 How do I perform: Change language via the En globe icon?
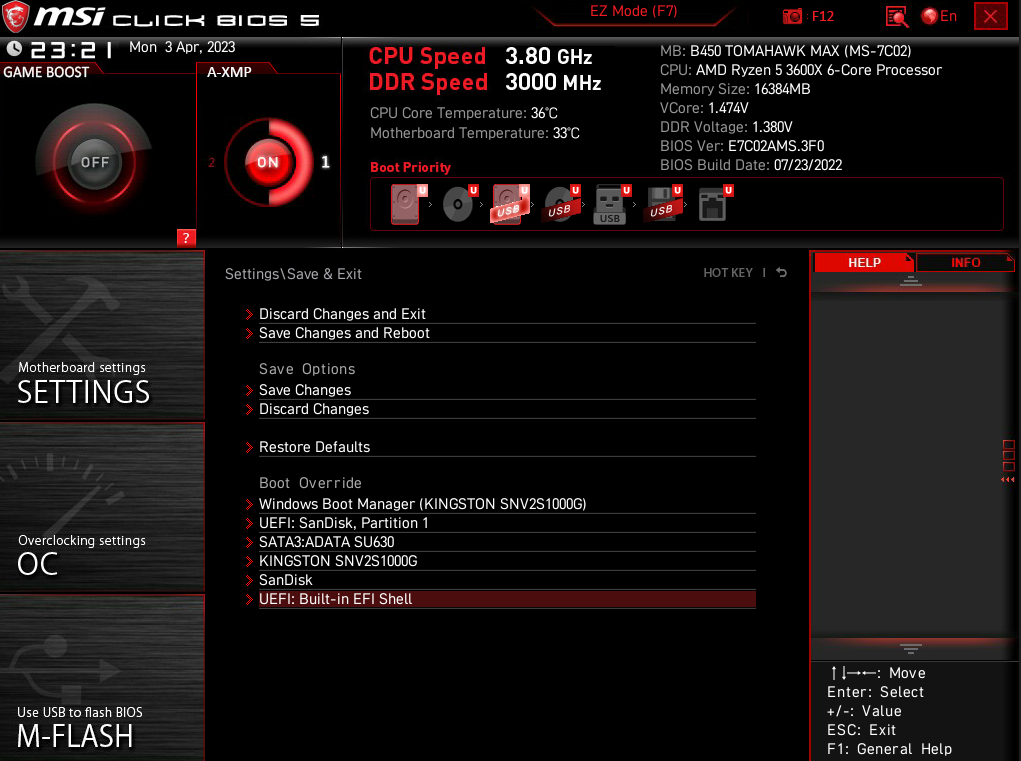(939, 16)
